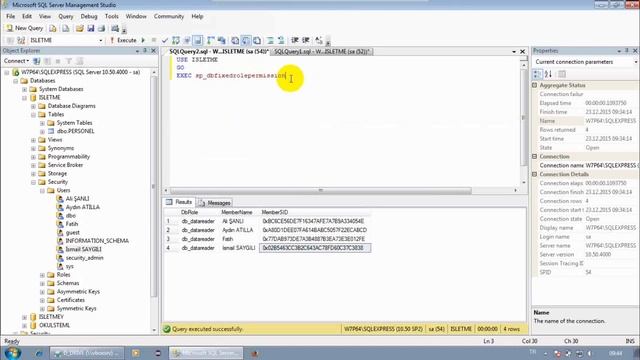Toggle Results to Grid icon
The image size is (640, 360).
click(x=246, y=40)
